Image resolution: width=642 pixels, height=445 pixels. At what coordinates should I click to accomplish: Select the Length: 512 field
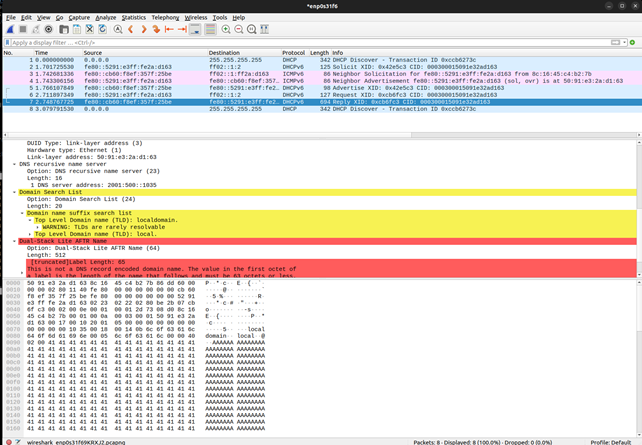pos(46,255)
